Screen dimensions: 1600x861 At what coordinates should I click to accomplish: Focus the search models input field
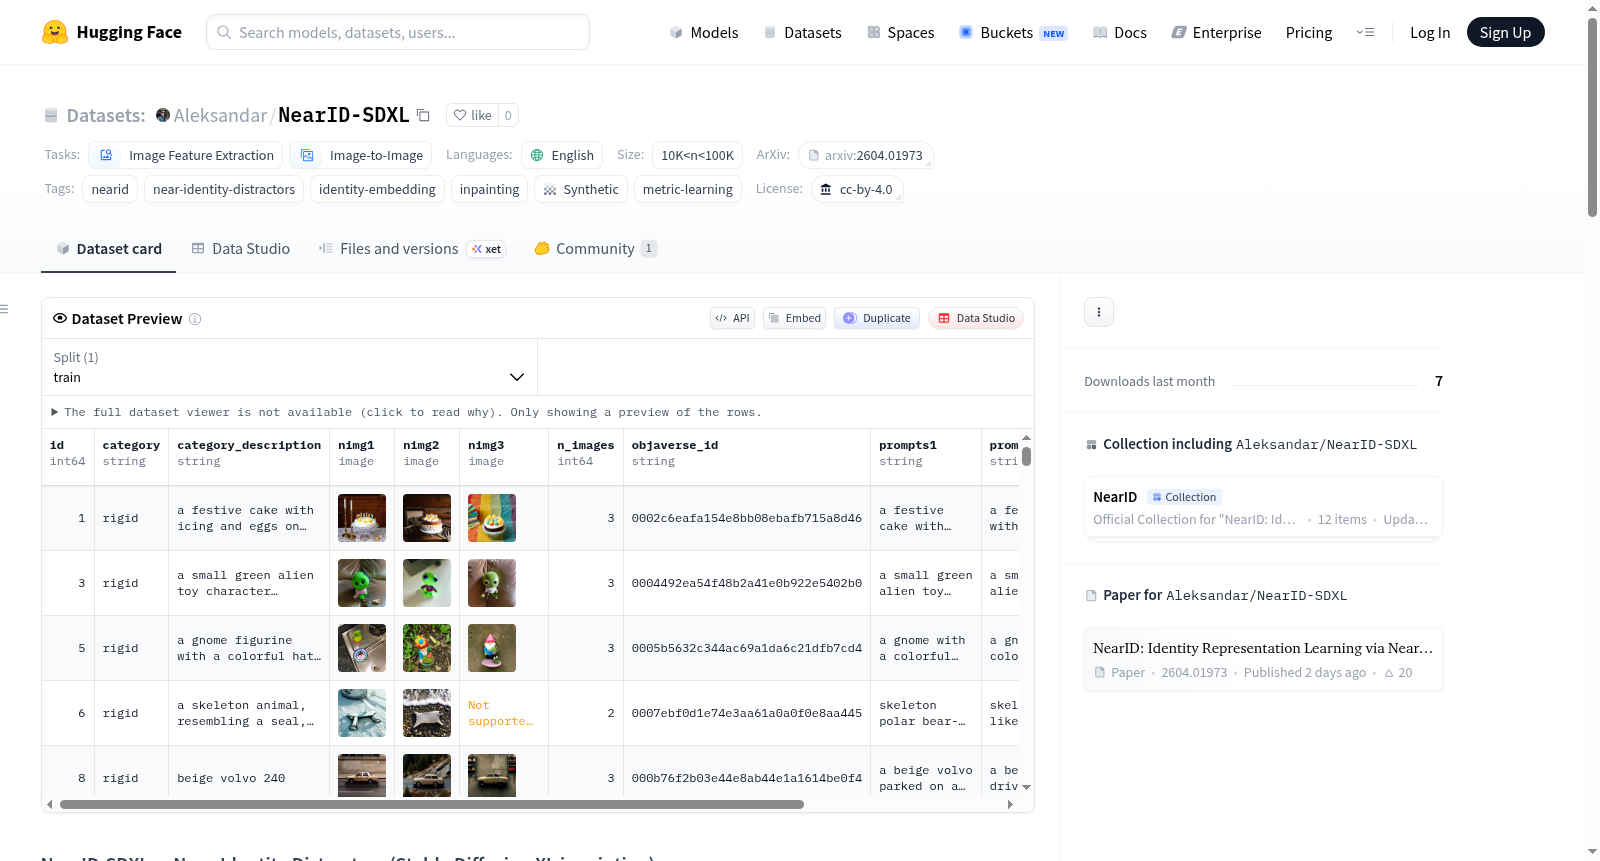398,32
